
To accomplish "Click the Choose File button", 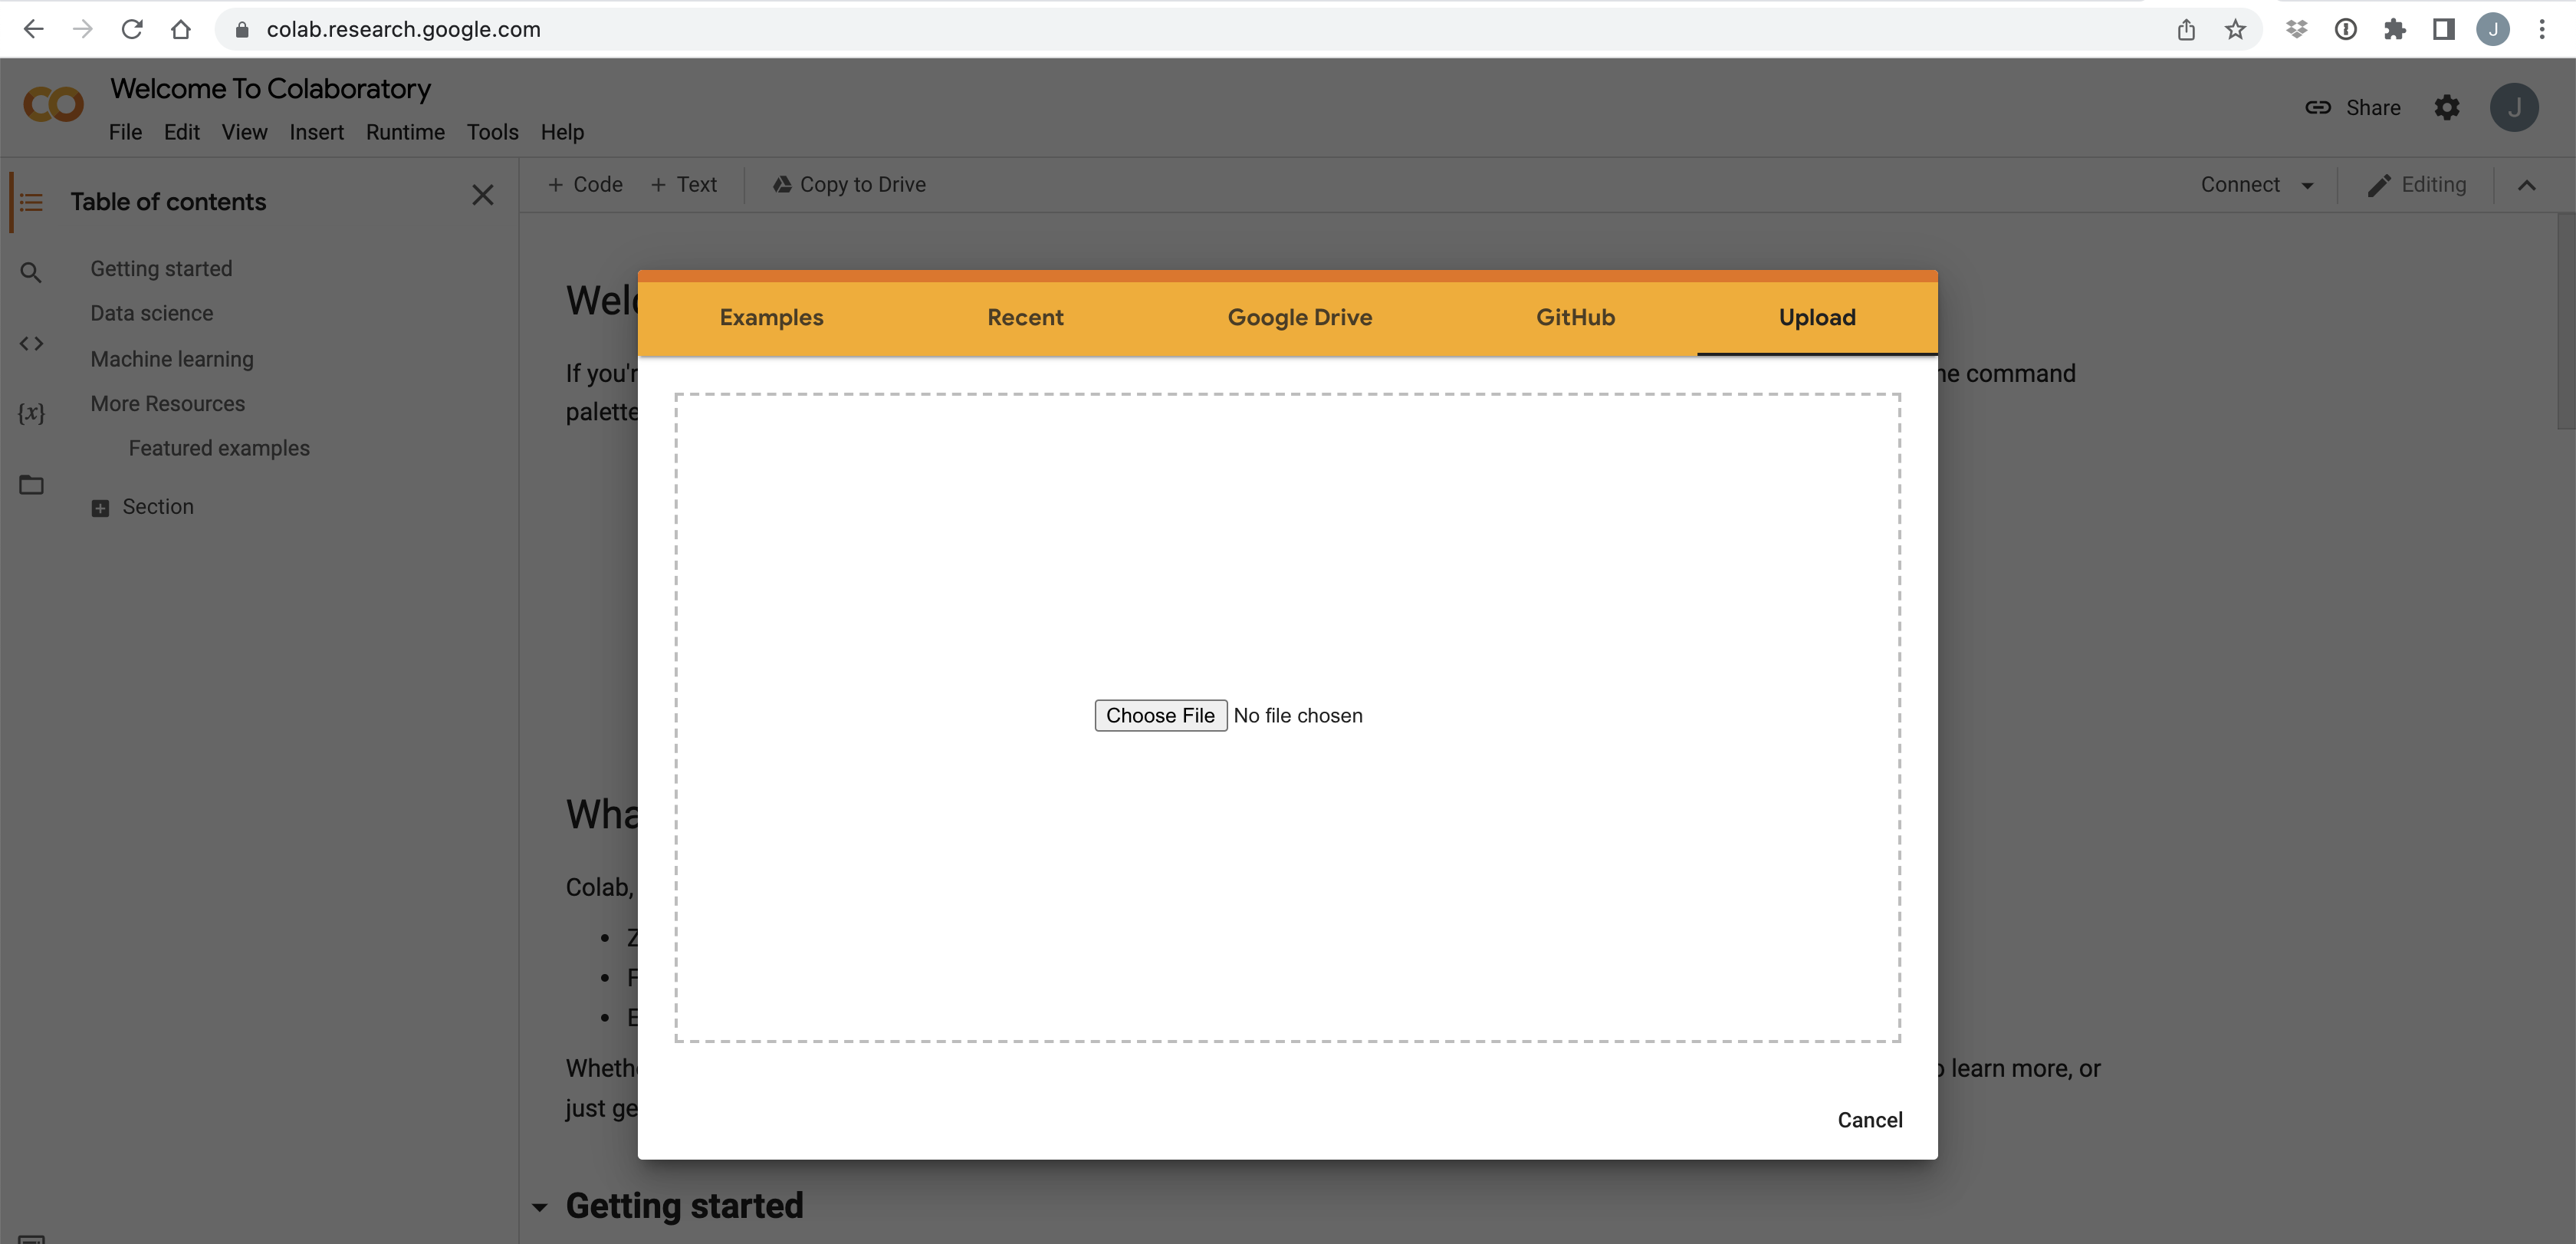I will point(1160,716).
